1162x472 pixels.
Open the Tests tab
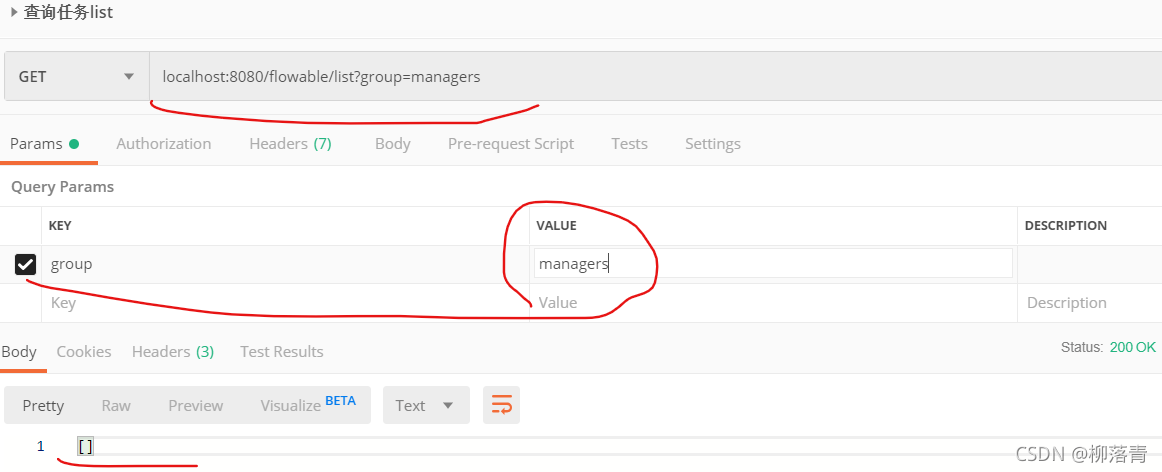629,144
